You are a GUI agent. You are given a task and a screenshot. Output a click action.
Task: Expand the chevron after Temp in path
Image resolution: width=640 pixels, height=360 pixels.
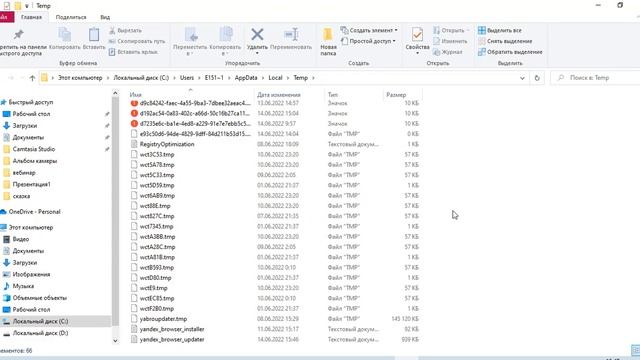tap(313, 78)
